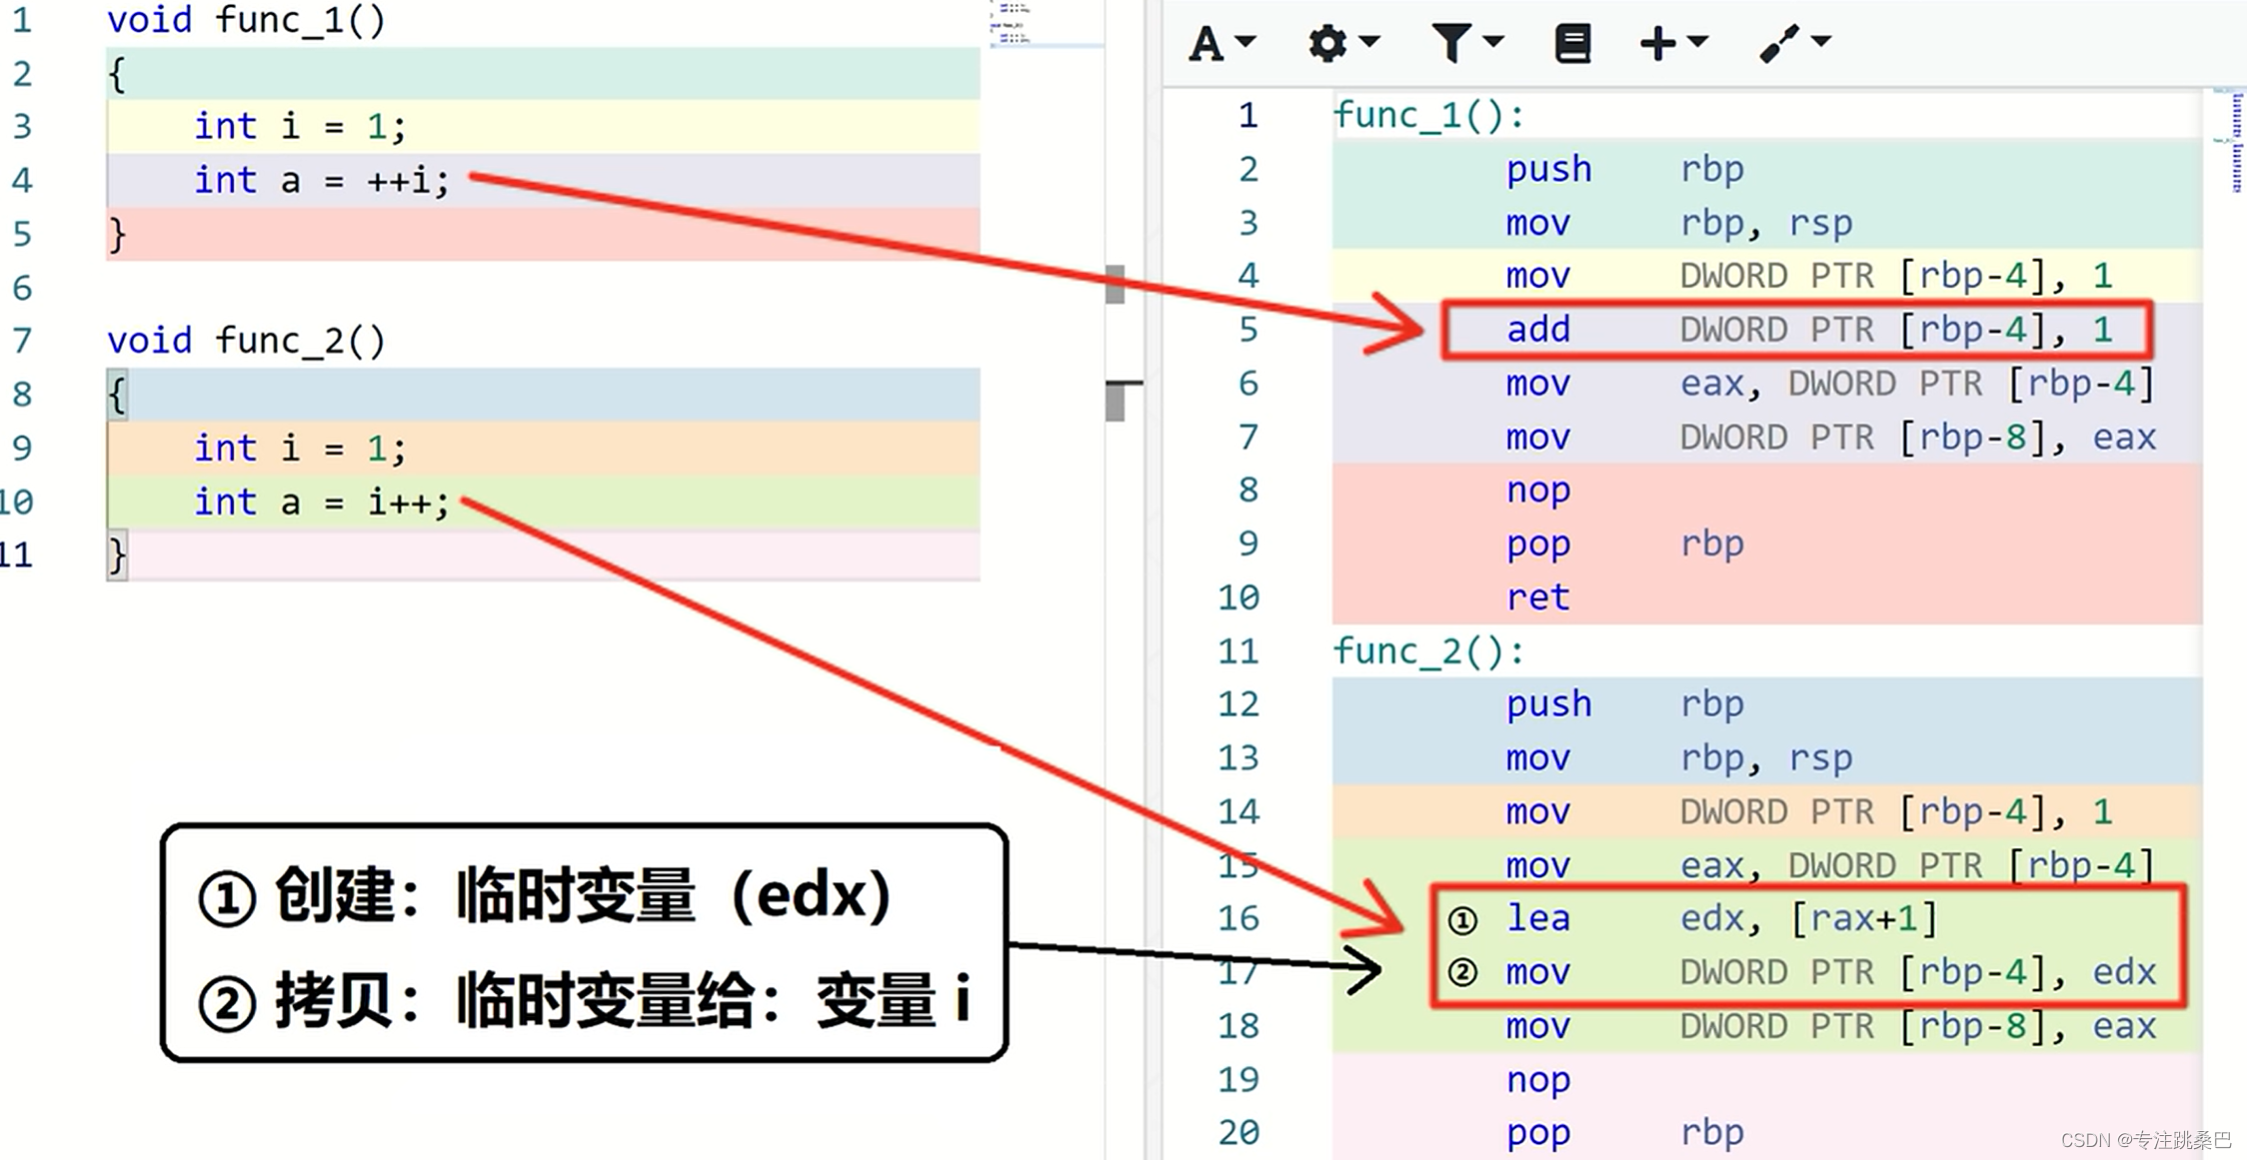Open the Libraries book icon

coord(1573,42)
